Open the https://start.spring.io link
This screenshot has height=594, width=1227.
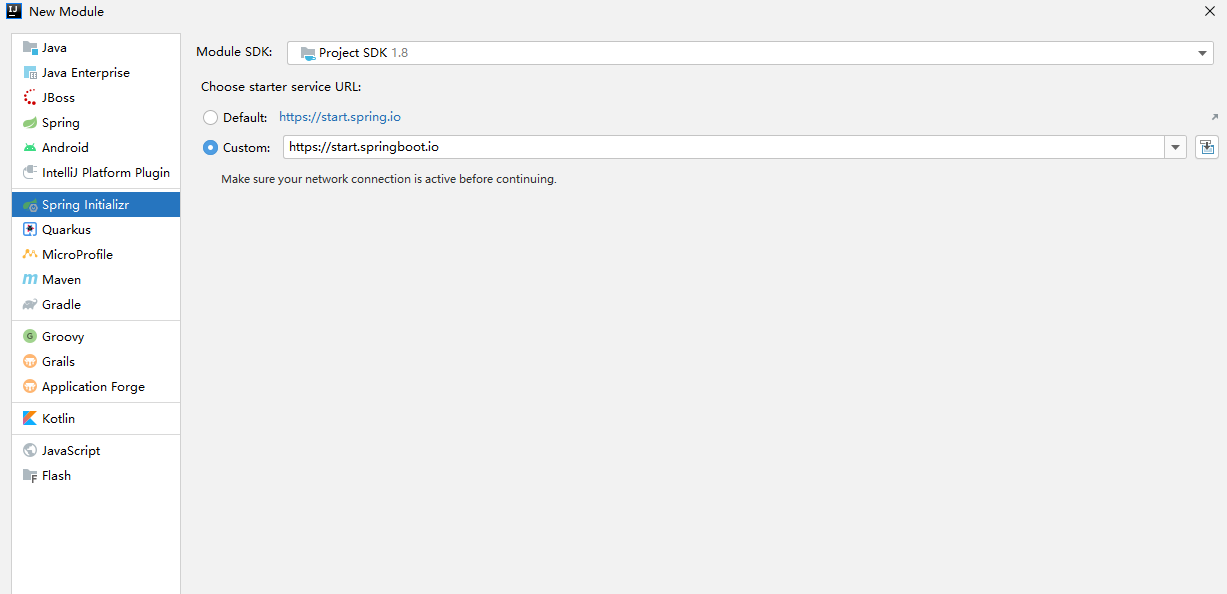pyautogui.click(x=340, y=117)
